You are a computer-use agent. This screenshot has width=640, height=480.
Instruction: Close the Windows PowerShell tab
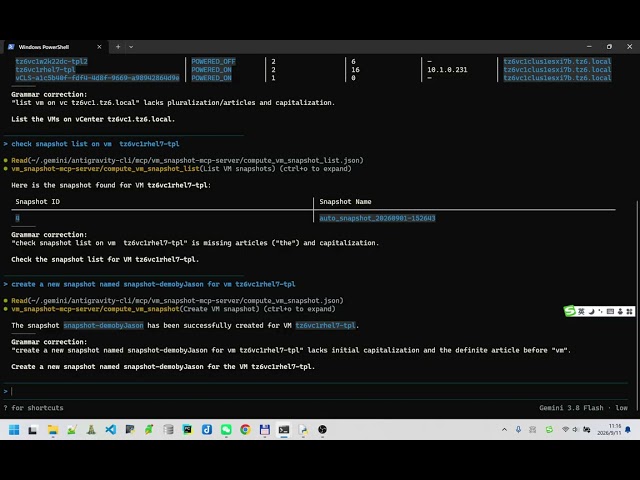(99, 47)
